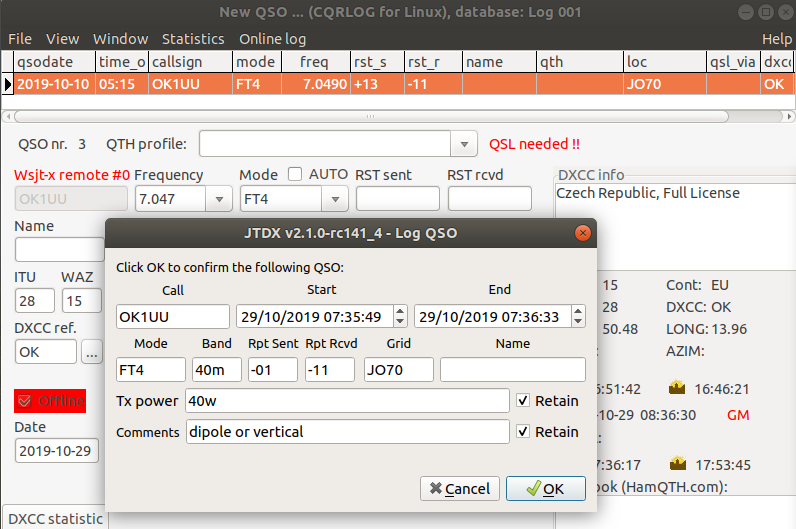Click the Czech Republic, Full License text
The image size is (796, 529).
[x=648, y=193]
